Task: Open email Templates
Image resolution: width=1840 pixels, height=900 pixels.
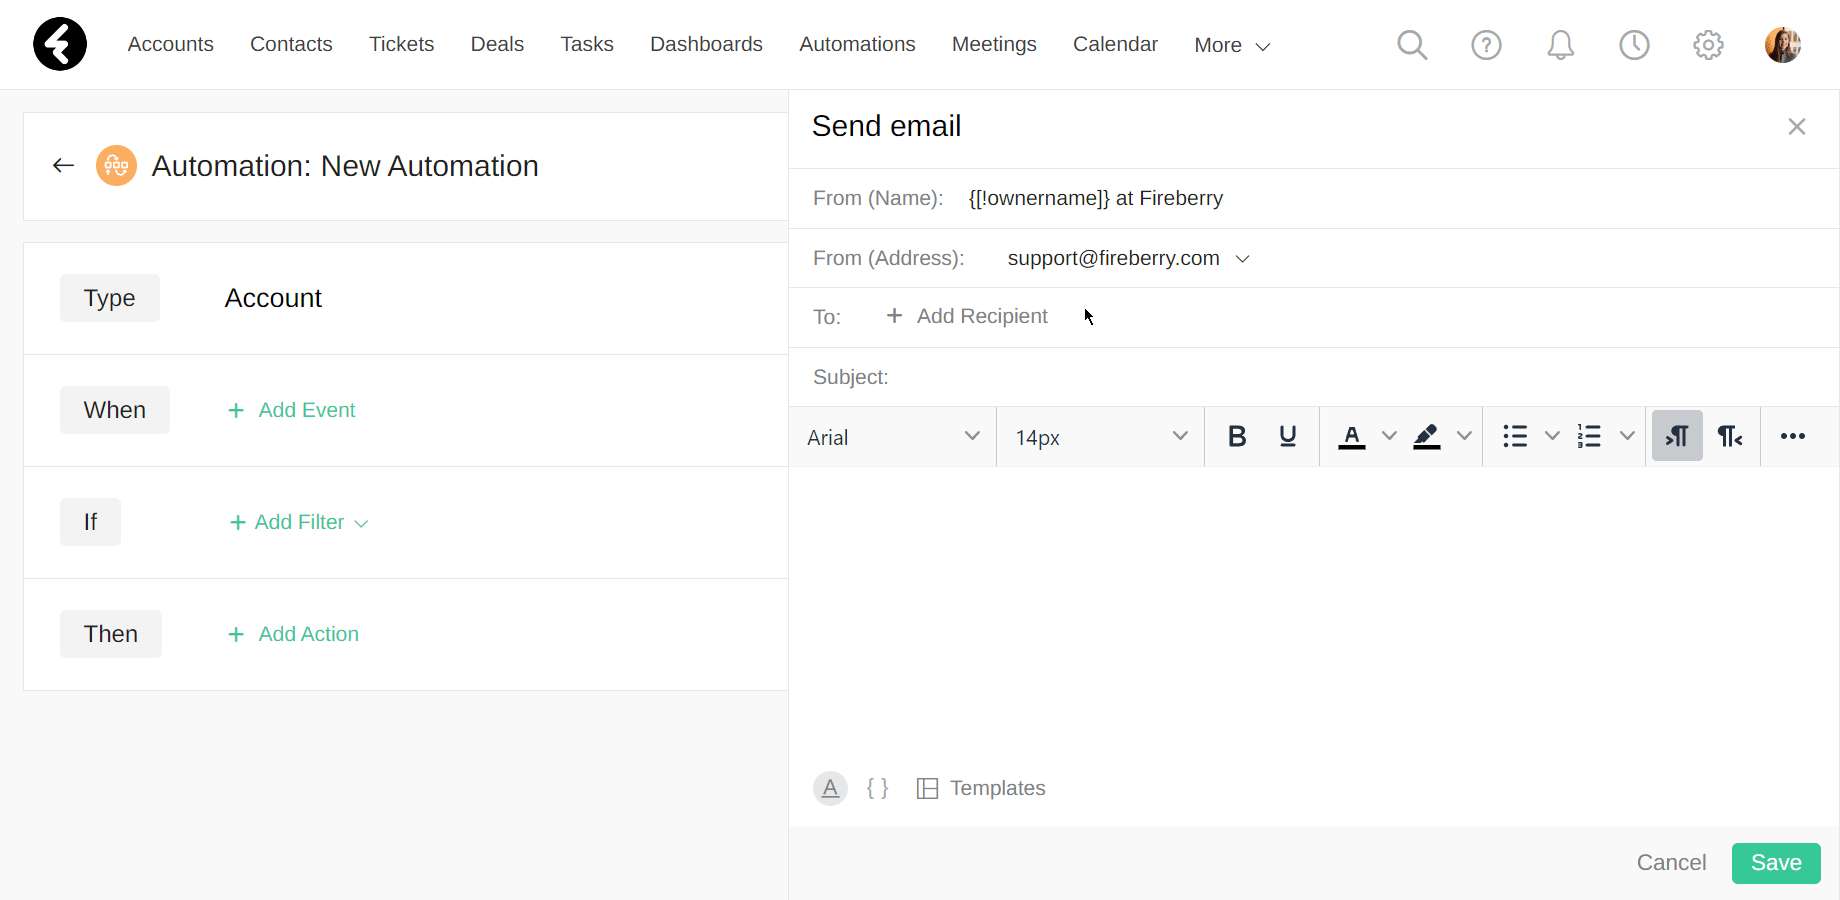Action: tap(981, 788)
